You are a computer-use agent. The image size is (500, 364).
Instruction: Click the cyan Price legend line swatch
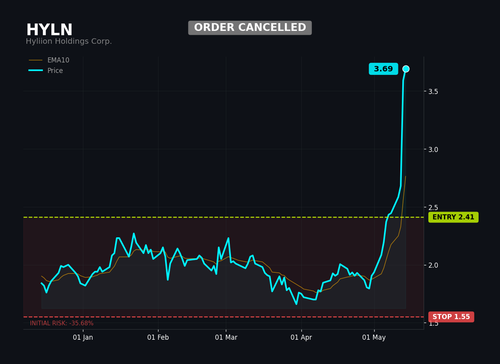pos(36,70)
